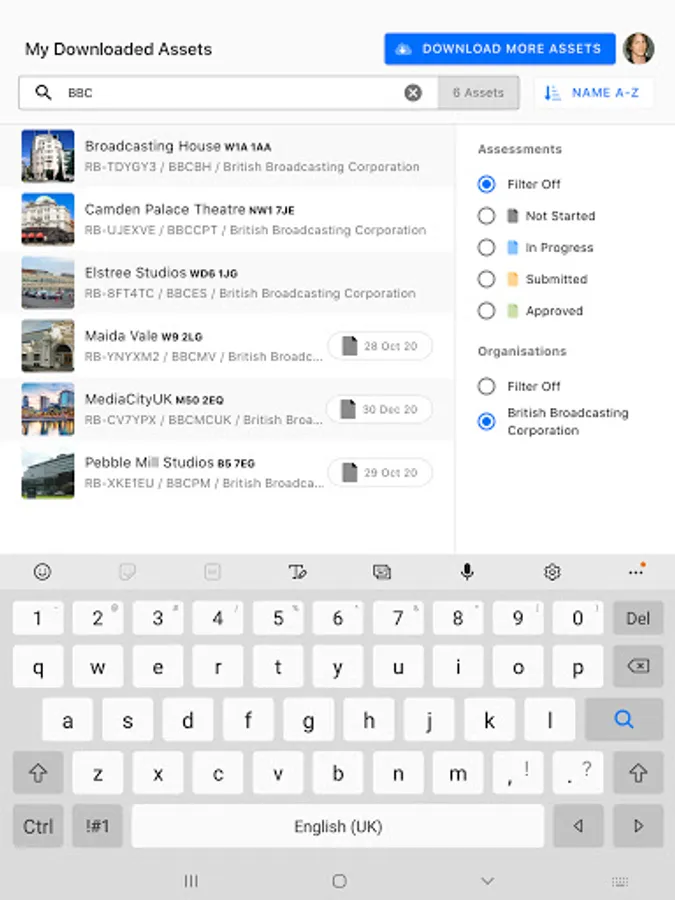Open MediaCityUK 30 Dec 20 assessment chip
Image resolution: width=675 pixels, height=900 pixels.
[379, 409]
